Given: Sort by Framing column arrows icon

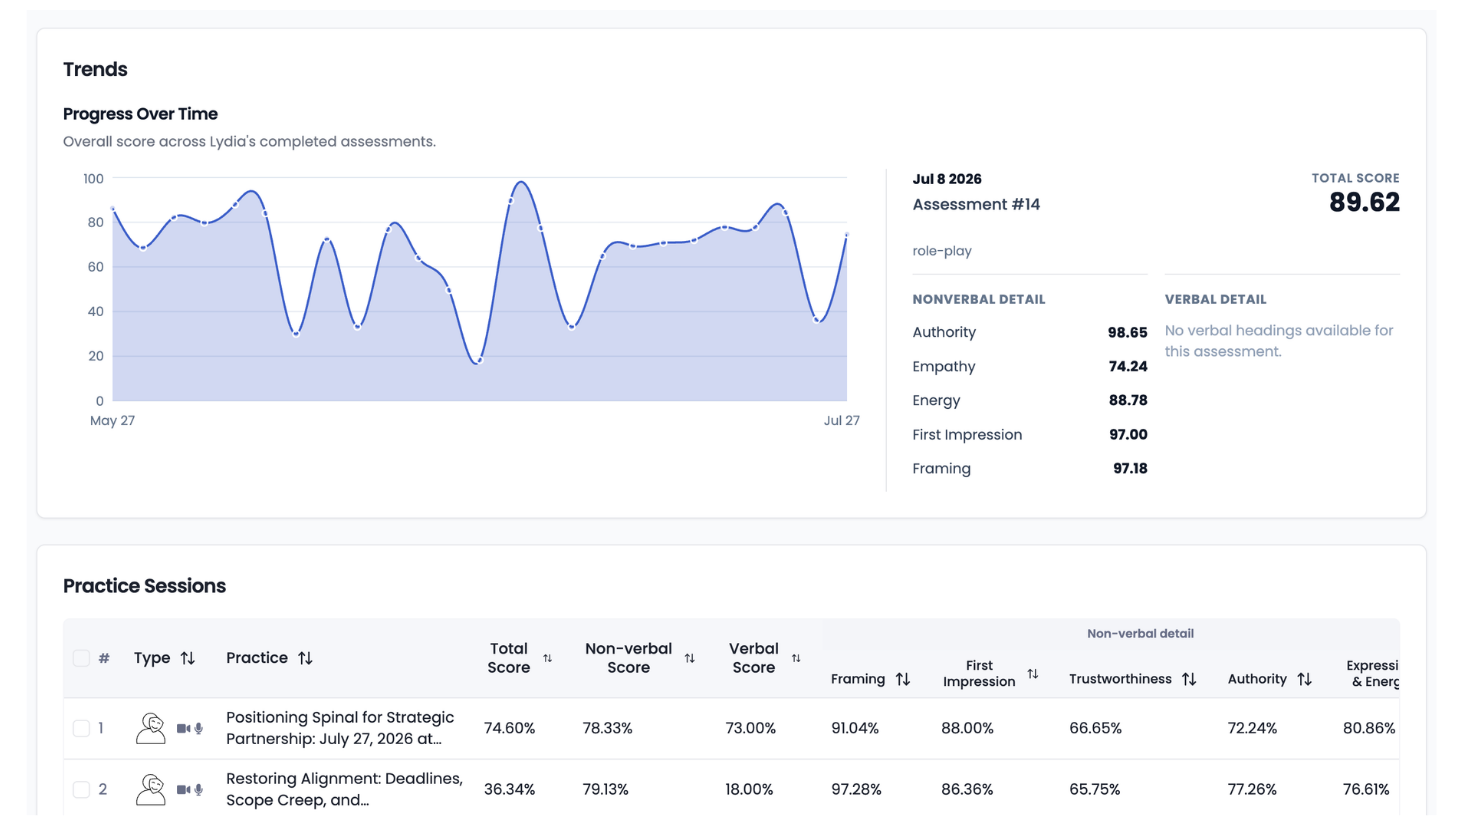Looking at the screenshot, I should pyautogui.click(x=903, y=679).
